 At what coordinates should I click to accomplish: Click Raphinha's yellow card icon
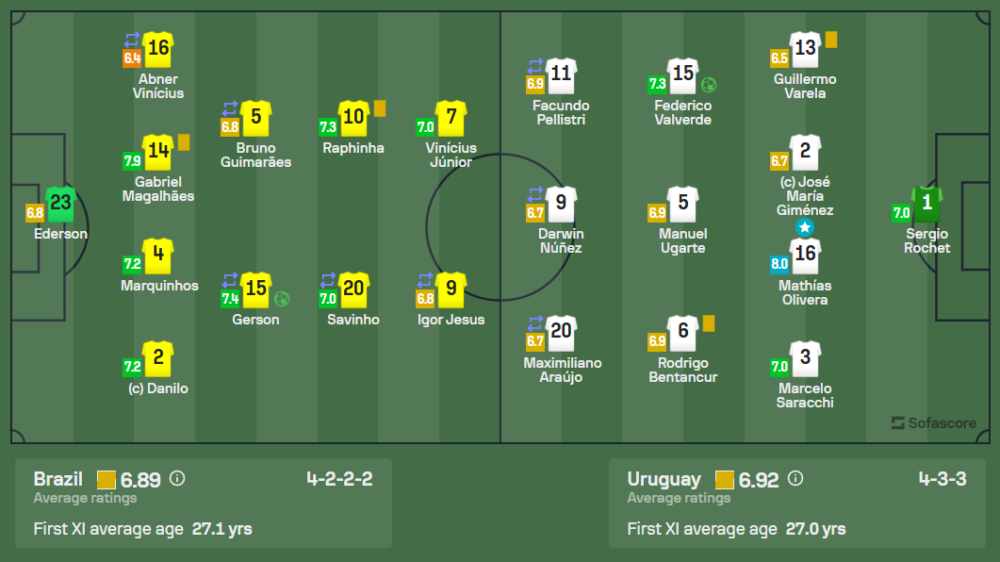pyautogui.click(x=380, y=108)
